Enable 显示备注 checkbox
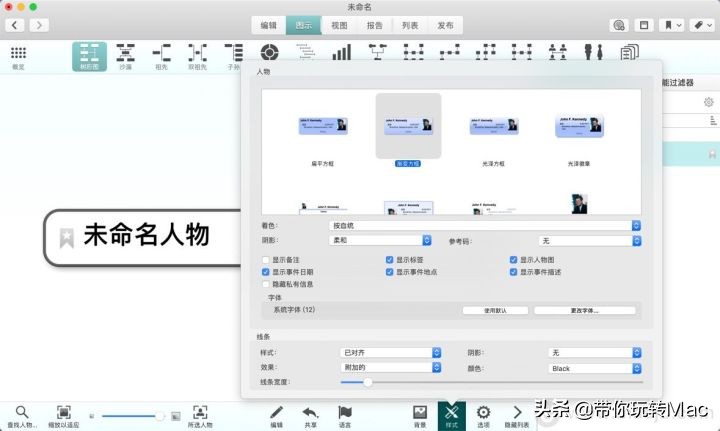The image size is (720, 431). (x=265, y=260)
